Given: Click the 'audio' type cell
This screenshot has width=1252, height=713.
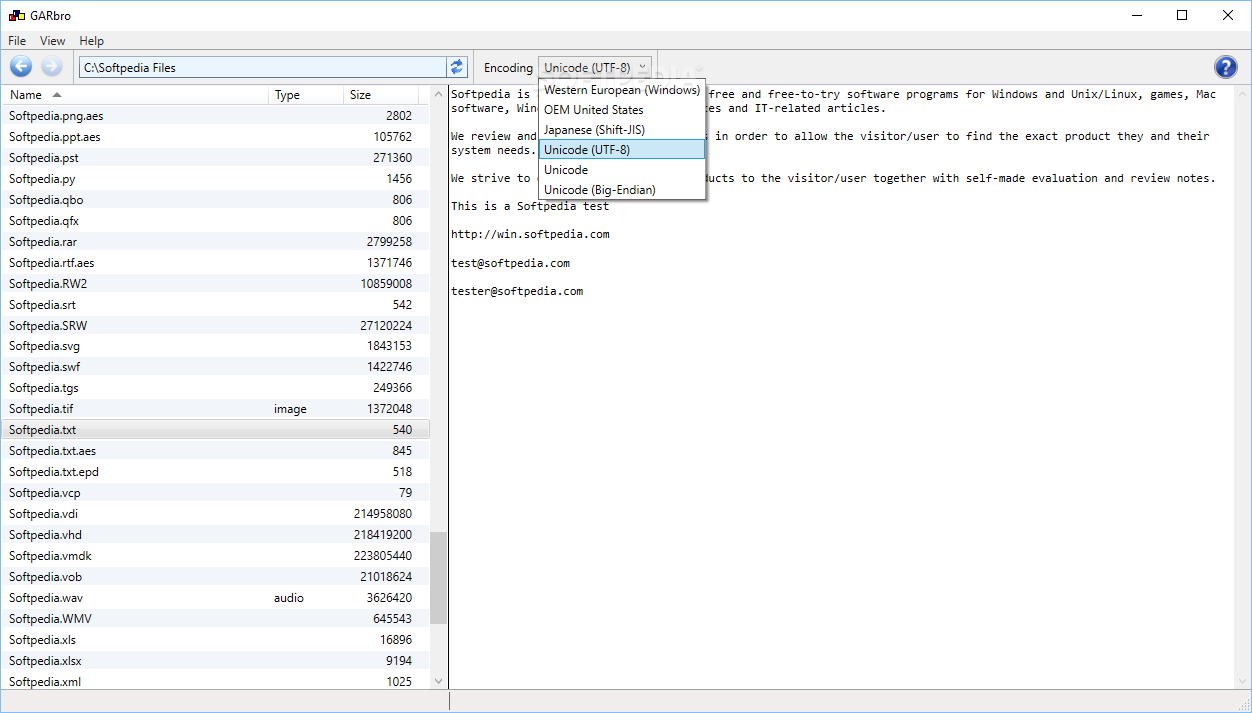Looking at the screenshot, I should (x=289, y=598).
